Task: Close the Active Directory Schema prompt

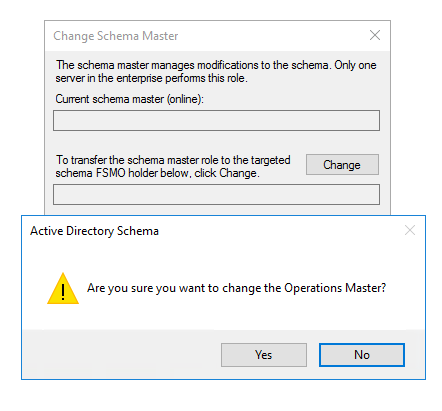Action: pos(410,230)
